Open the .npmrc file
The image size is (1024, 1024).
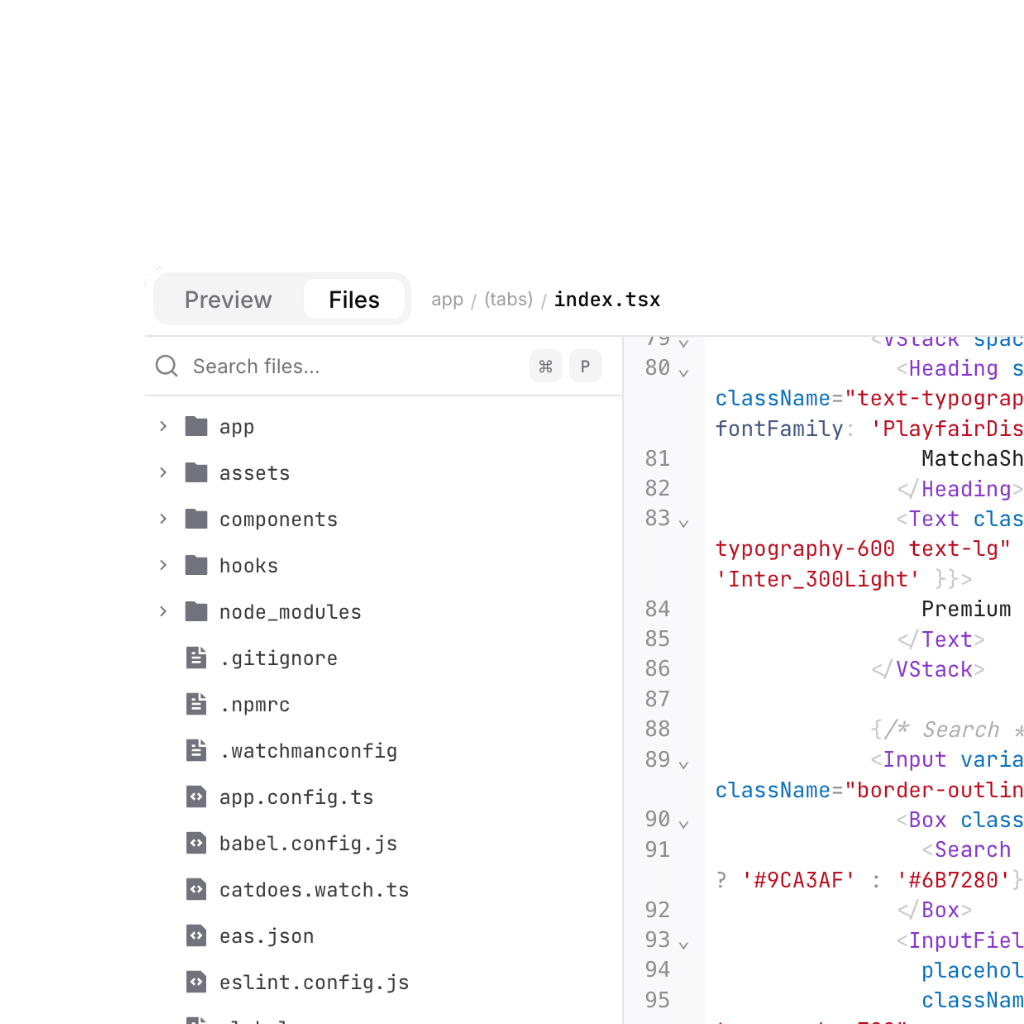pos(383,704)
